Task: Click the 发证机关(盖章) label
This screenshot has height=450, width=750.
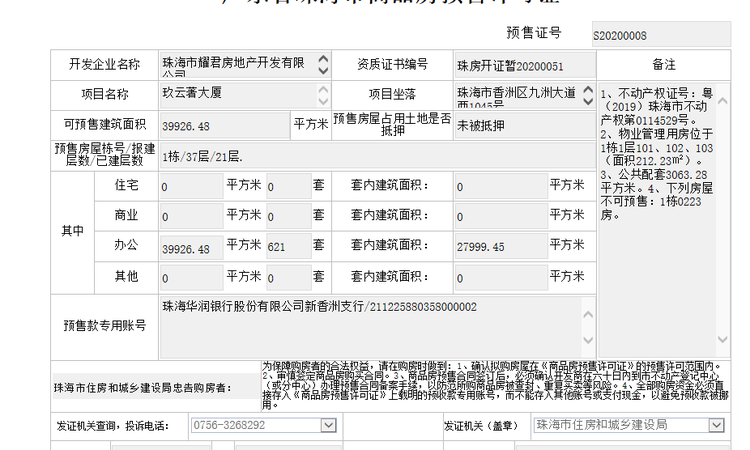Action: click(482, 426)
